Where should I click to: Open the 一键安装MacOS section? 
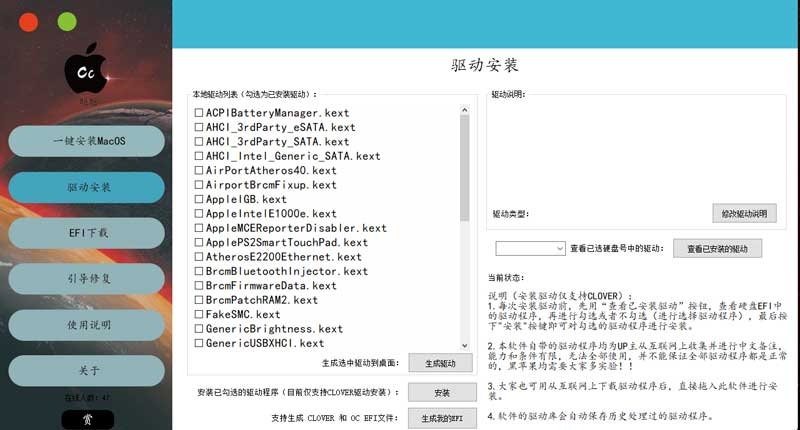click(x=87, y=141)
